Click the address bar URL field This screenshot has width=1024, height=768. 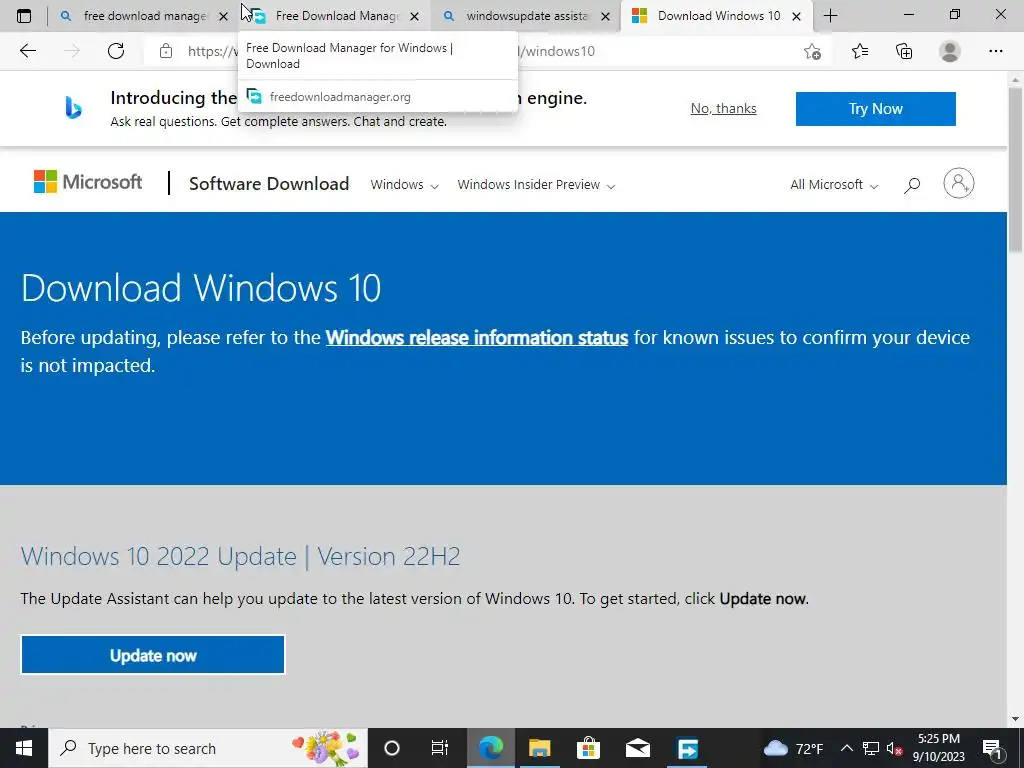point(487,51)
